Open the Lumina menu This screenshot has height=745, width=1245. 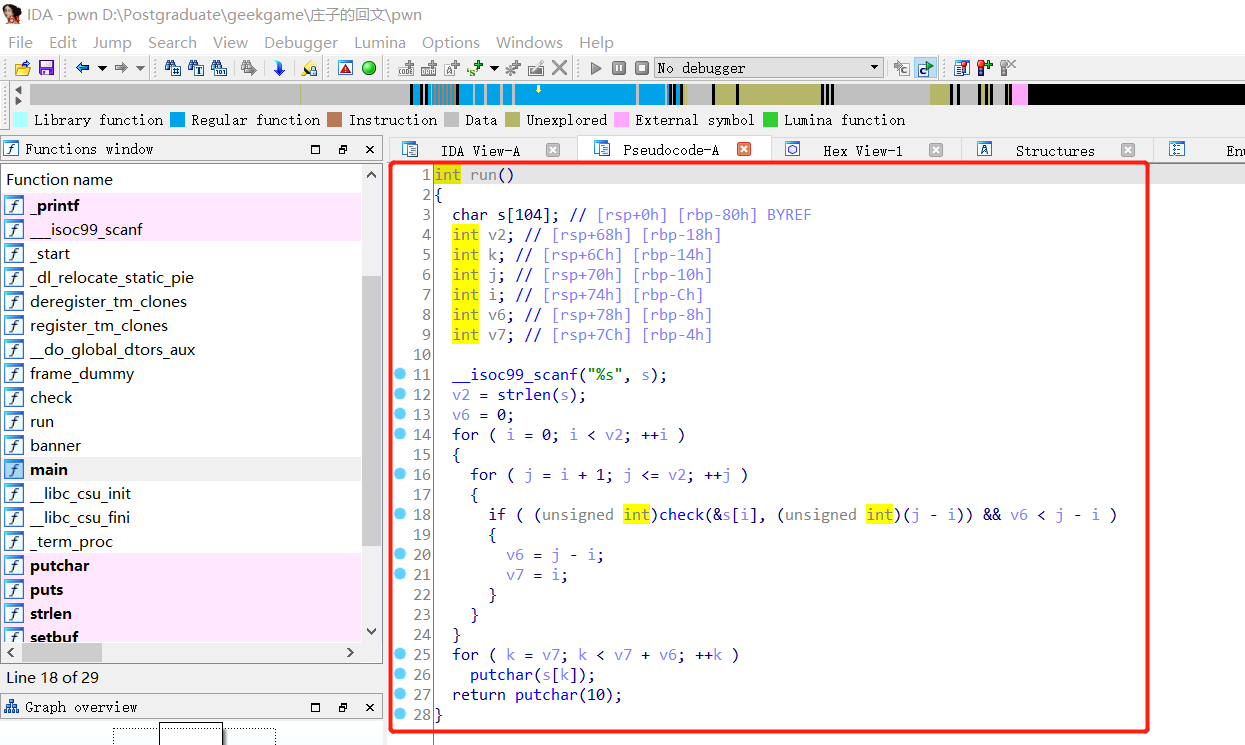click(380, 42)
